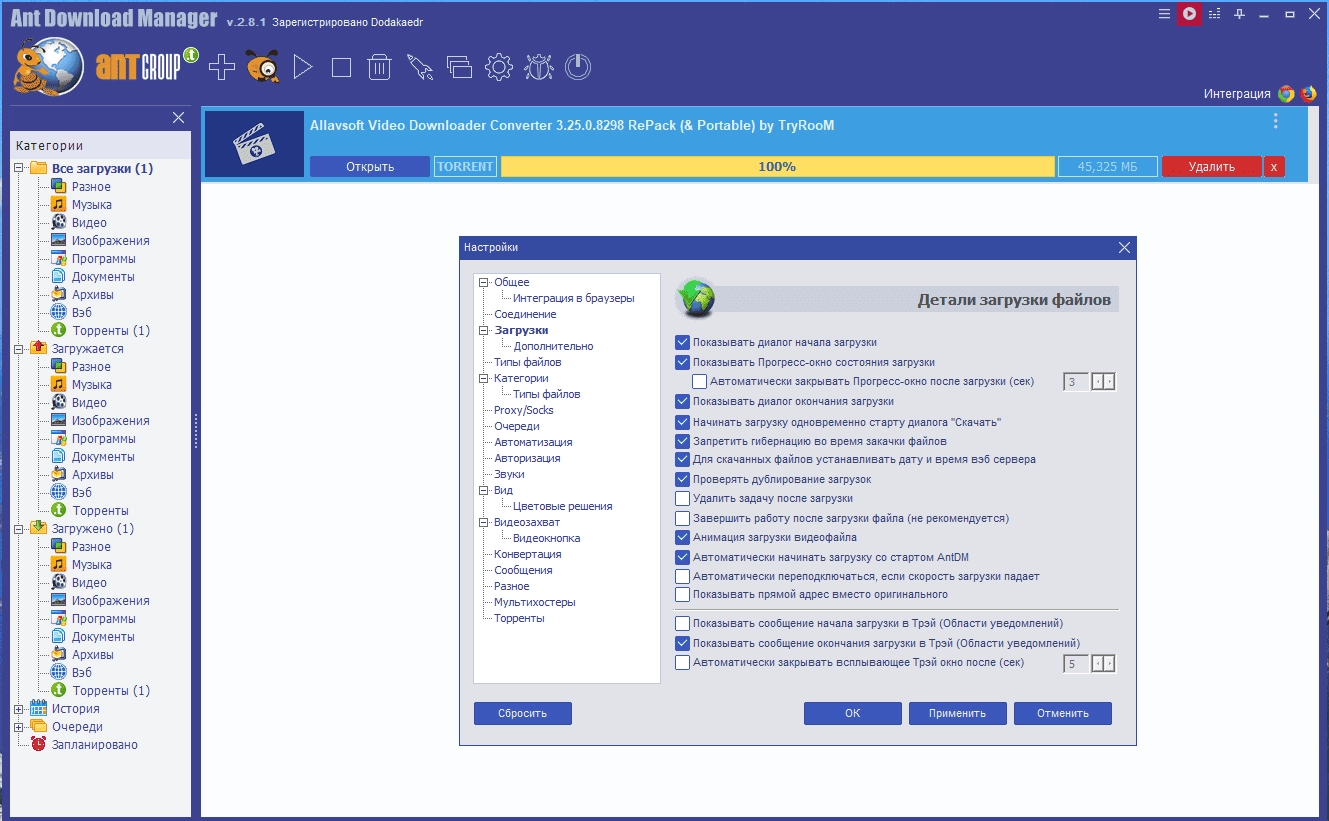The height and width of the screenshot is (821, 1329).
Task: Click the video file thumbnail of download
Action: click(x=254, y=144)
